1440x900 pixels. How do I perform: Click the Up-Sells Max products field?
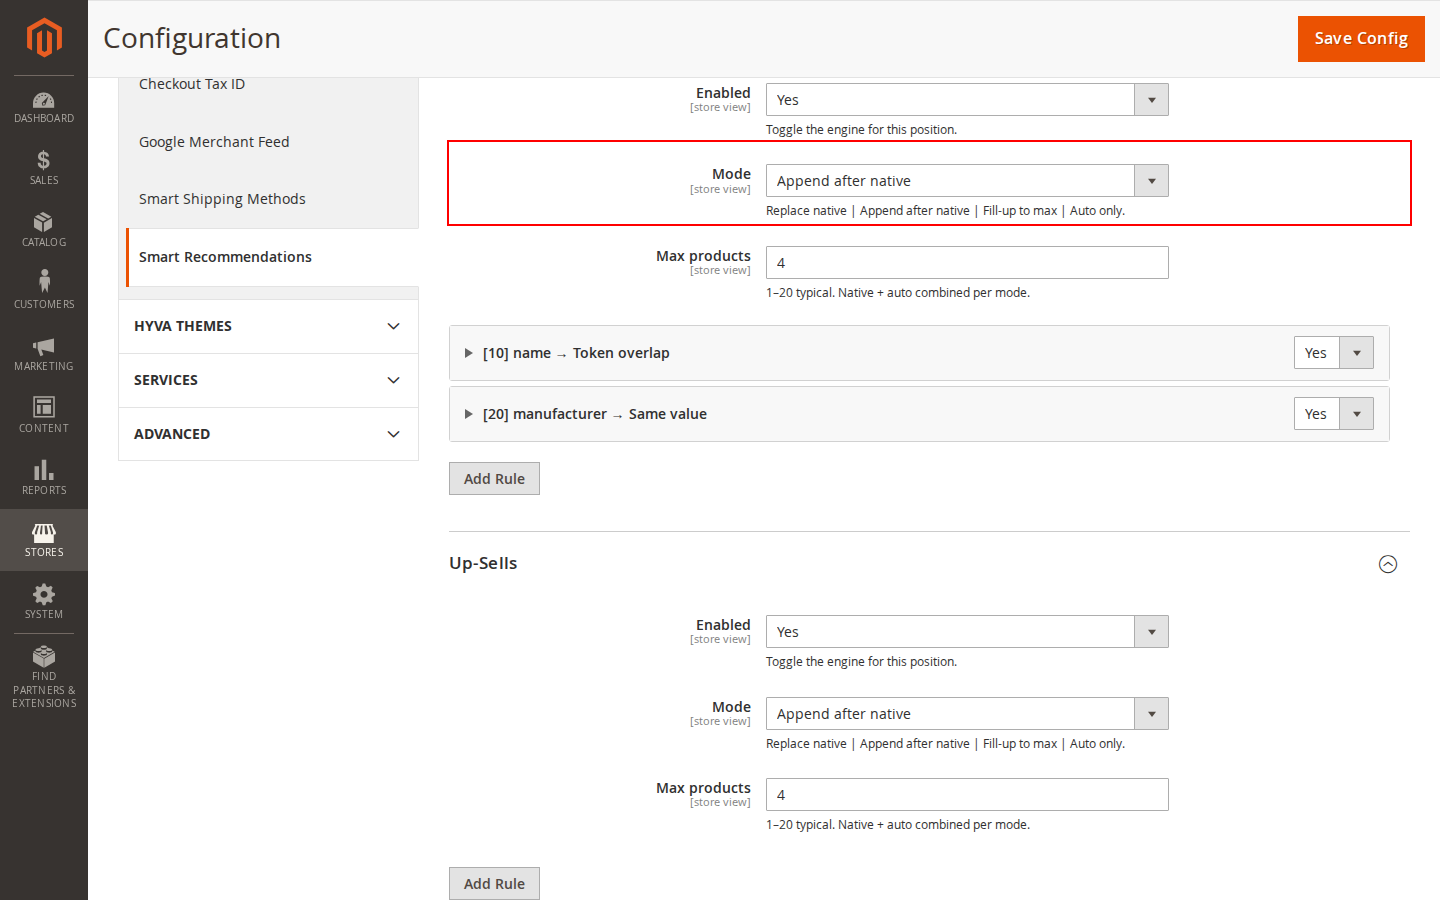tap(967, 795)
